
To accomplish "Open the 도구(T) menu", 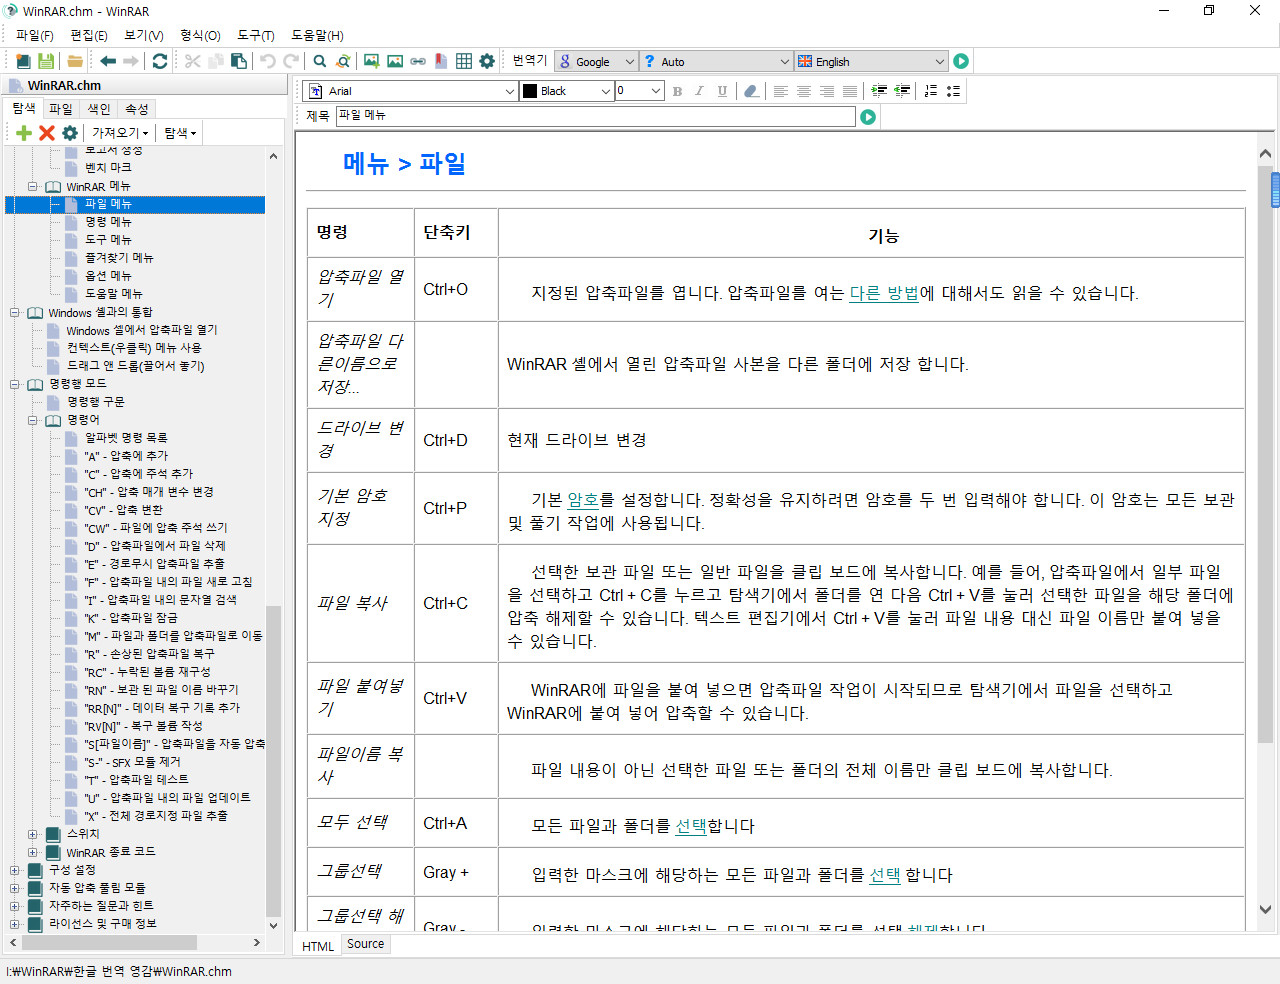I will coord(256,35).
